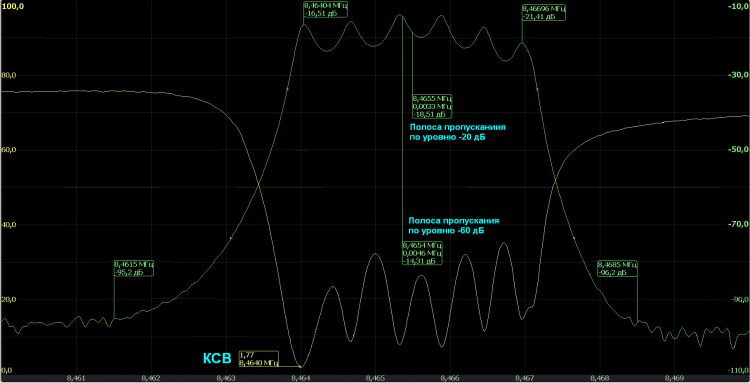Image resolution: width=750 pixels, height=383 pixels.
Task: Click the 8,4655 МГц -18,51 дБ bandwidth marker
Action: tap(432, 107)
